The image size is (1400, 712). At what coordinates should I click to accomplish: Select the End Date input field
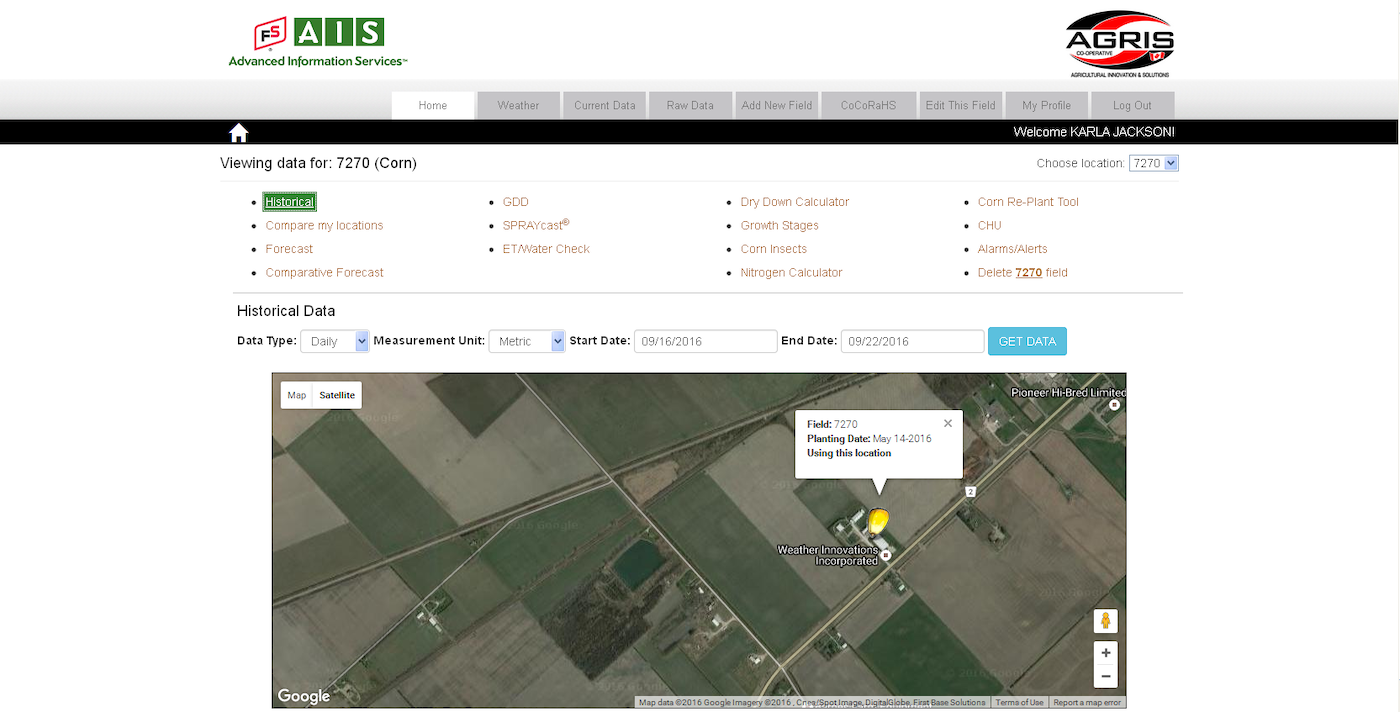click(x=912, y=341)
